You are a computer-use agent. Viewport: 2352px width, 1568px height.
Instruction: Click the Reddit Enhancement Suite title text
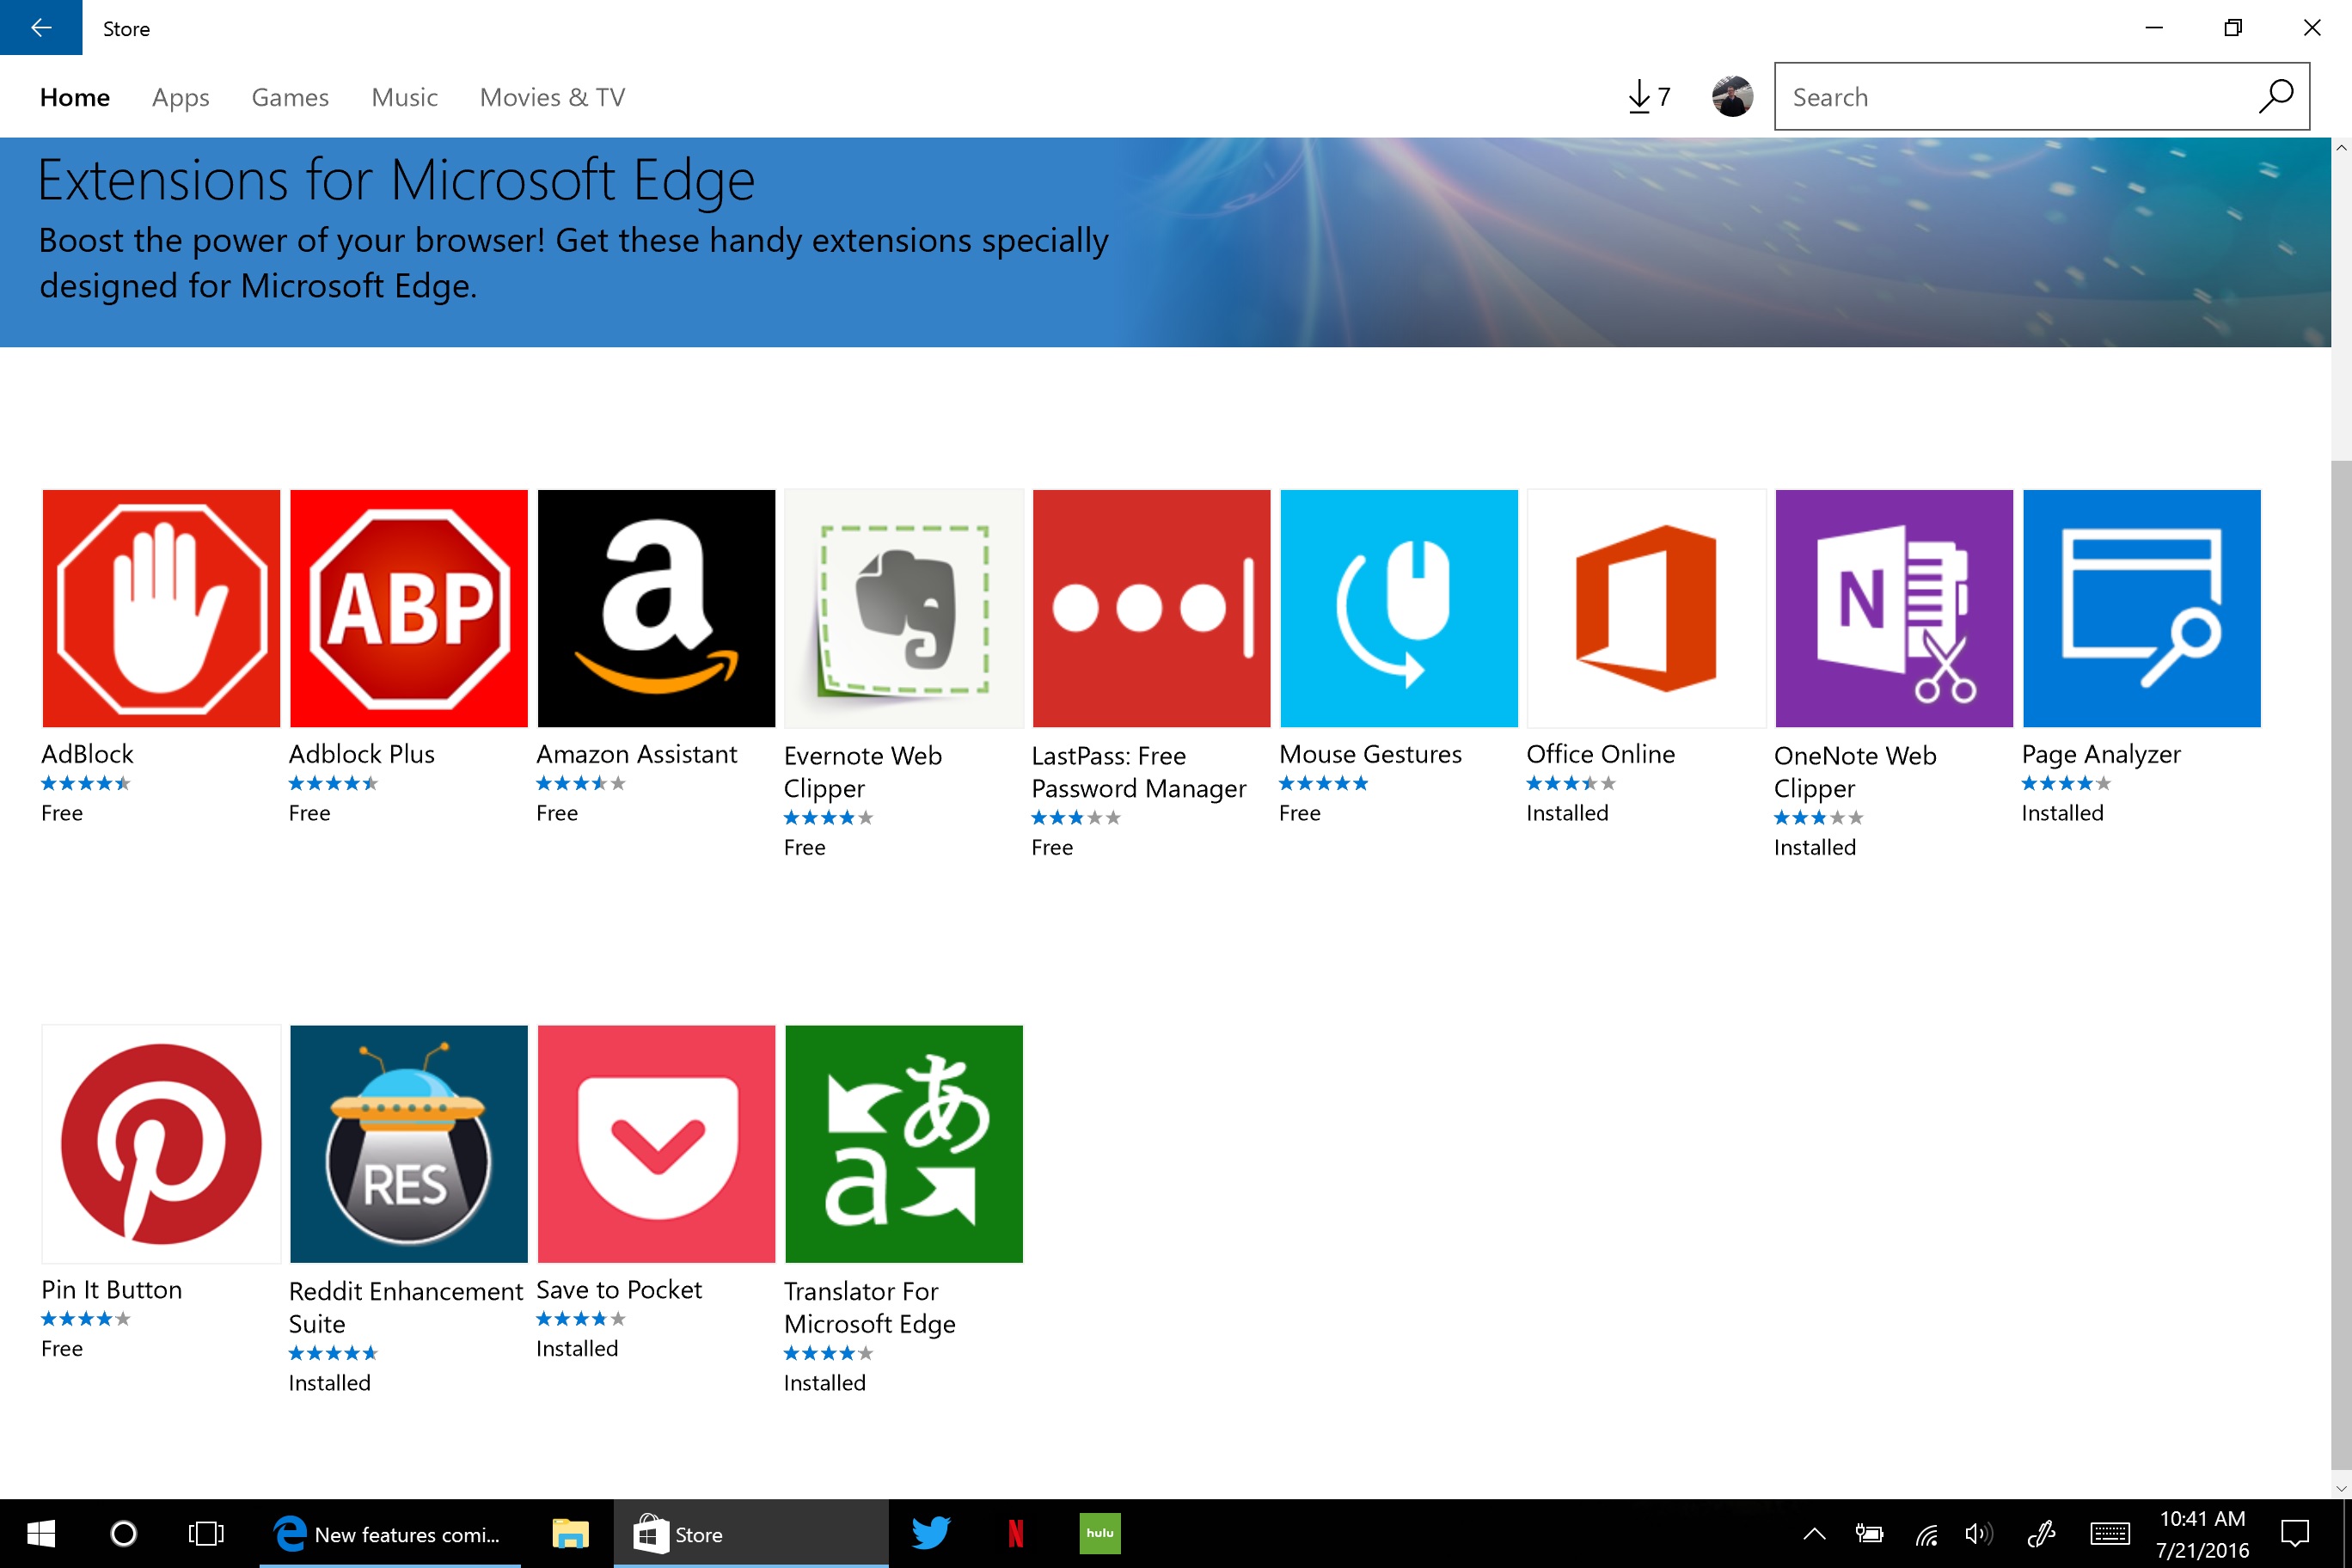(406, 1307)
